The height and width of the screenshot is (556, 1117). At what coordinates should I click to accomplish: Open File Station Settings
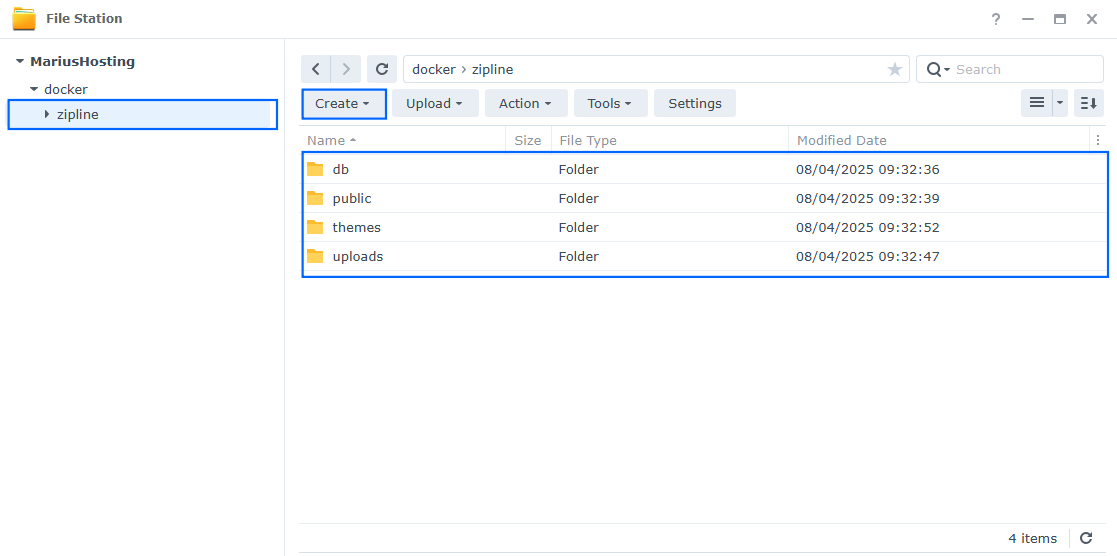pyautogui.click(x=695, y=103)
